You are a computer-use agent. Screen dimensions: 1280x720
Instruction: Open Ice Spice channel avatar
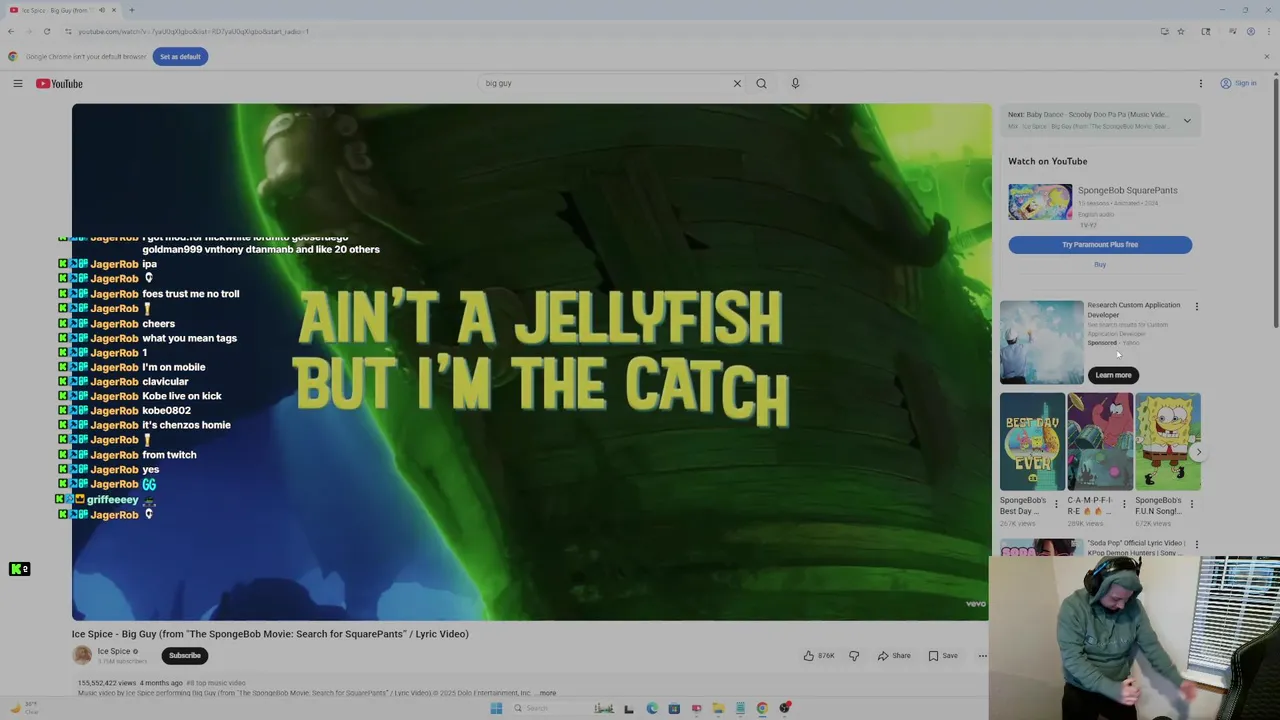tap(82, 656)
